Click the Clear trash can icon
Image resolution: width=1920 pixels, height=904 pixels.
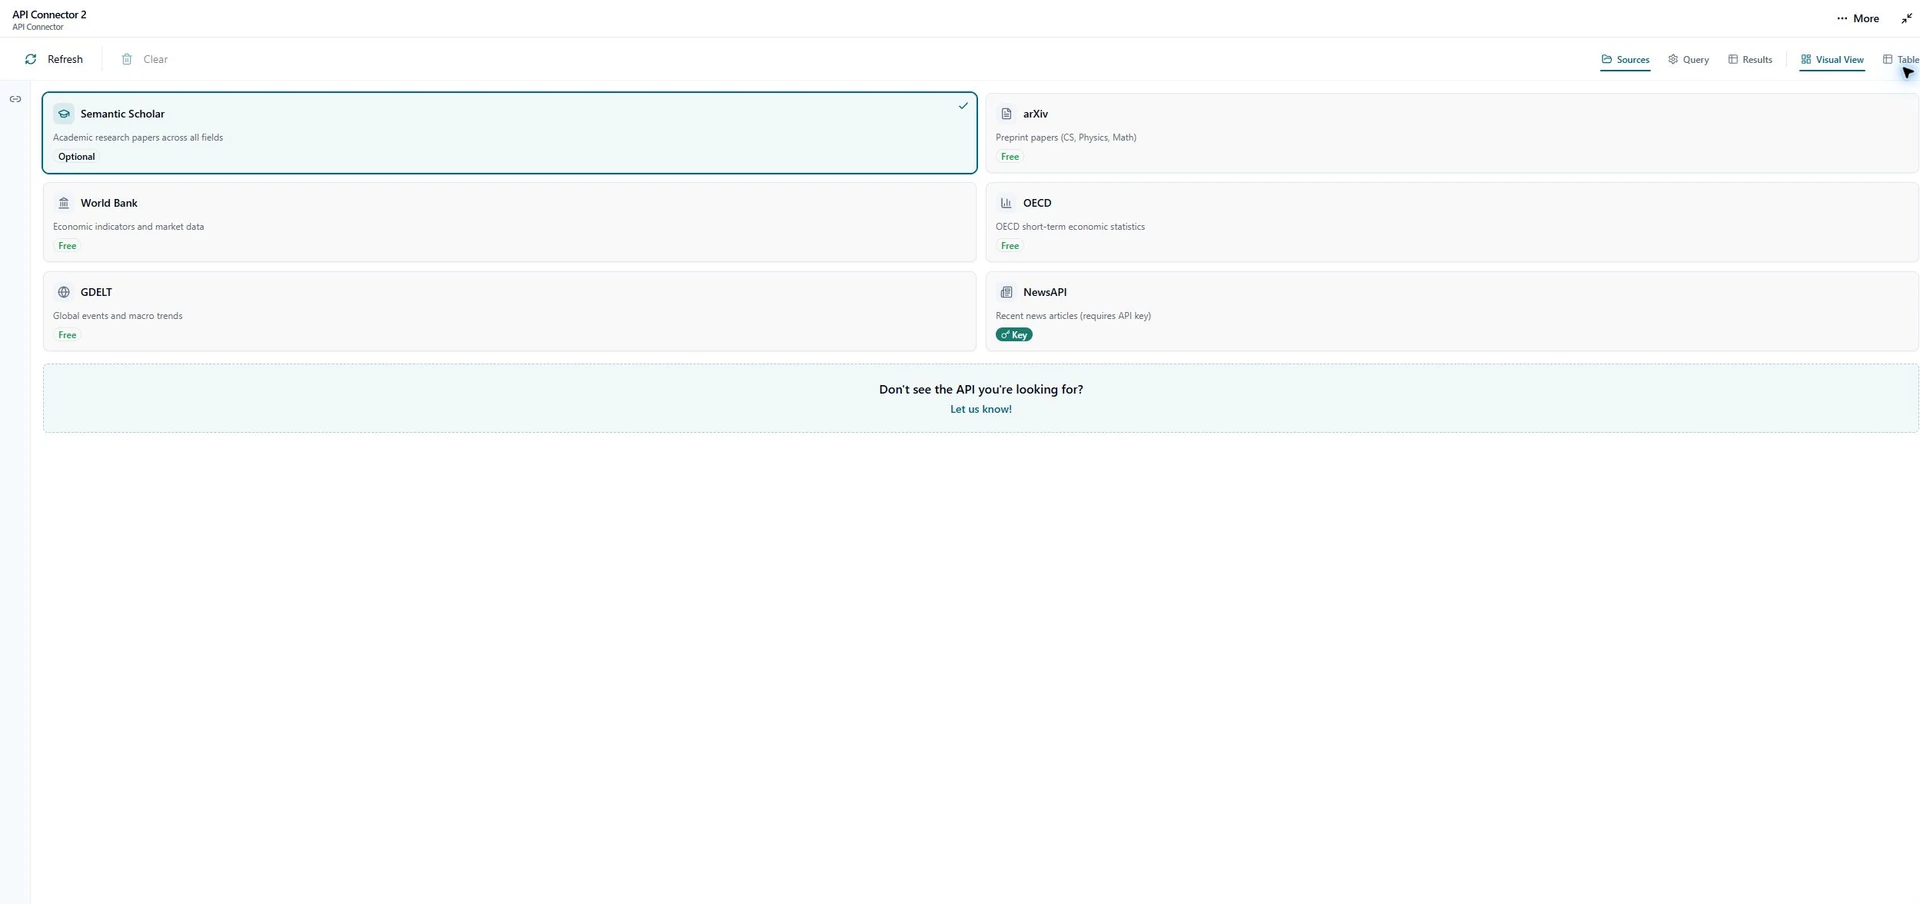(127, 59)
